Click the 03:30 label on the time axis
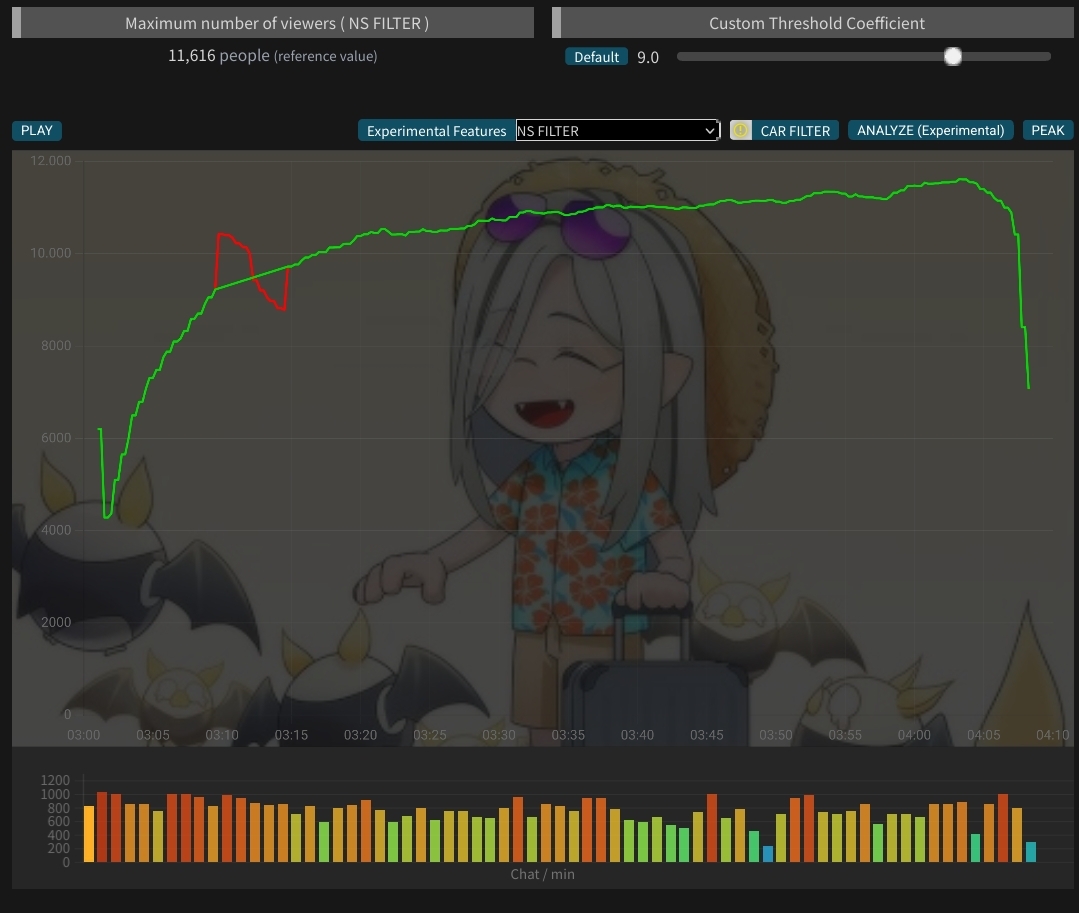Screen dimensions: 1079x913 point(499,735)
